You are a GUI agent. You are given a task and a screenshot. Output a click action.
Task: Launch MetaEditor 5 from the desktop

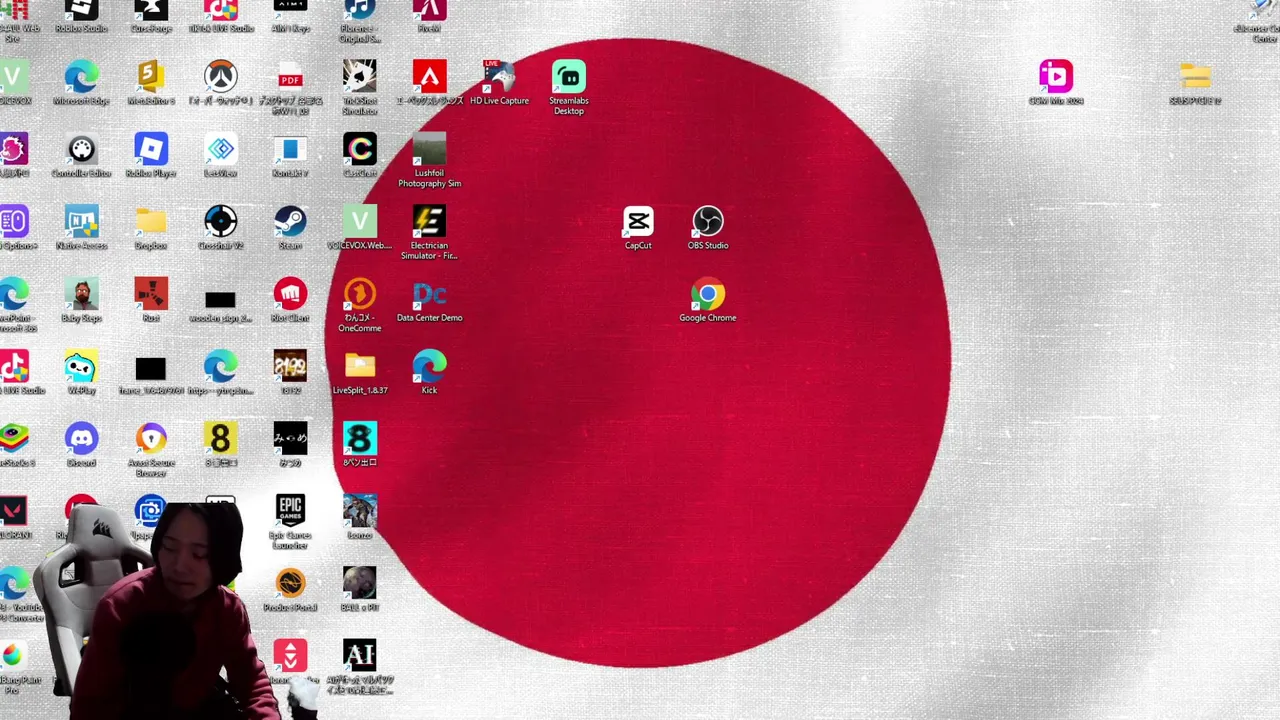click(151, 77)
